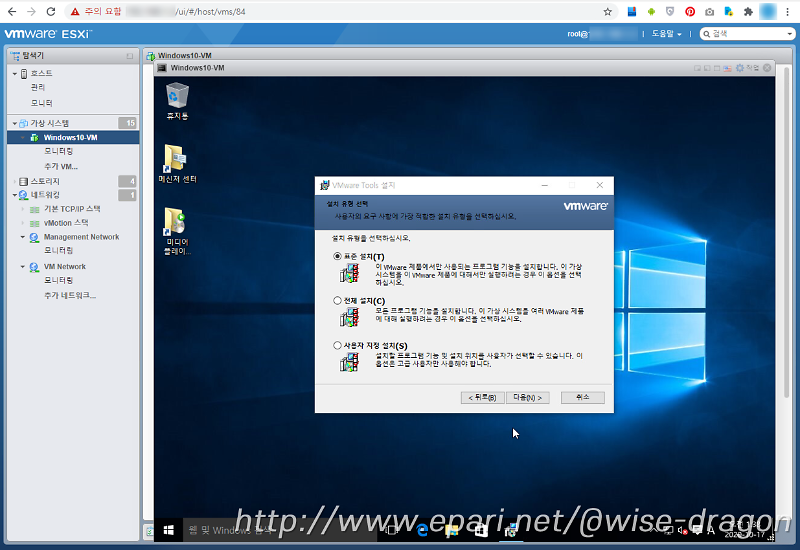This screenshot has height=550, width=800.
Task: Click < 뒤로(B) in the VMware Tools dialog
Action: tap(482, 397)
